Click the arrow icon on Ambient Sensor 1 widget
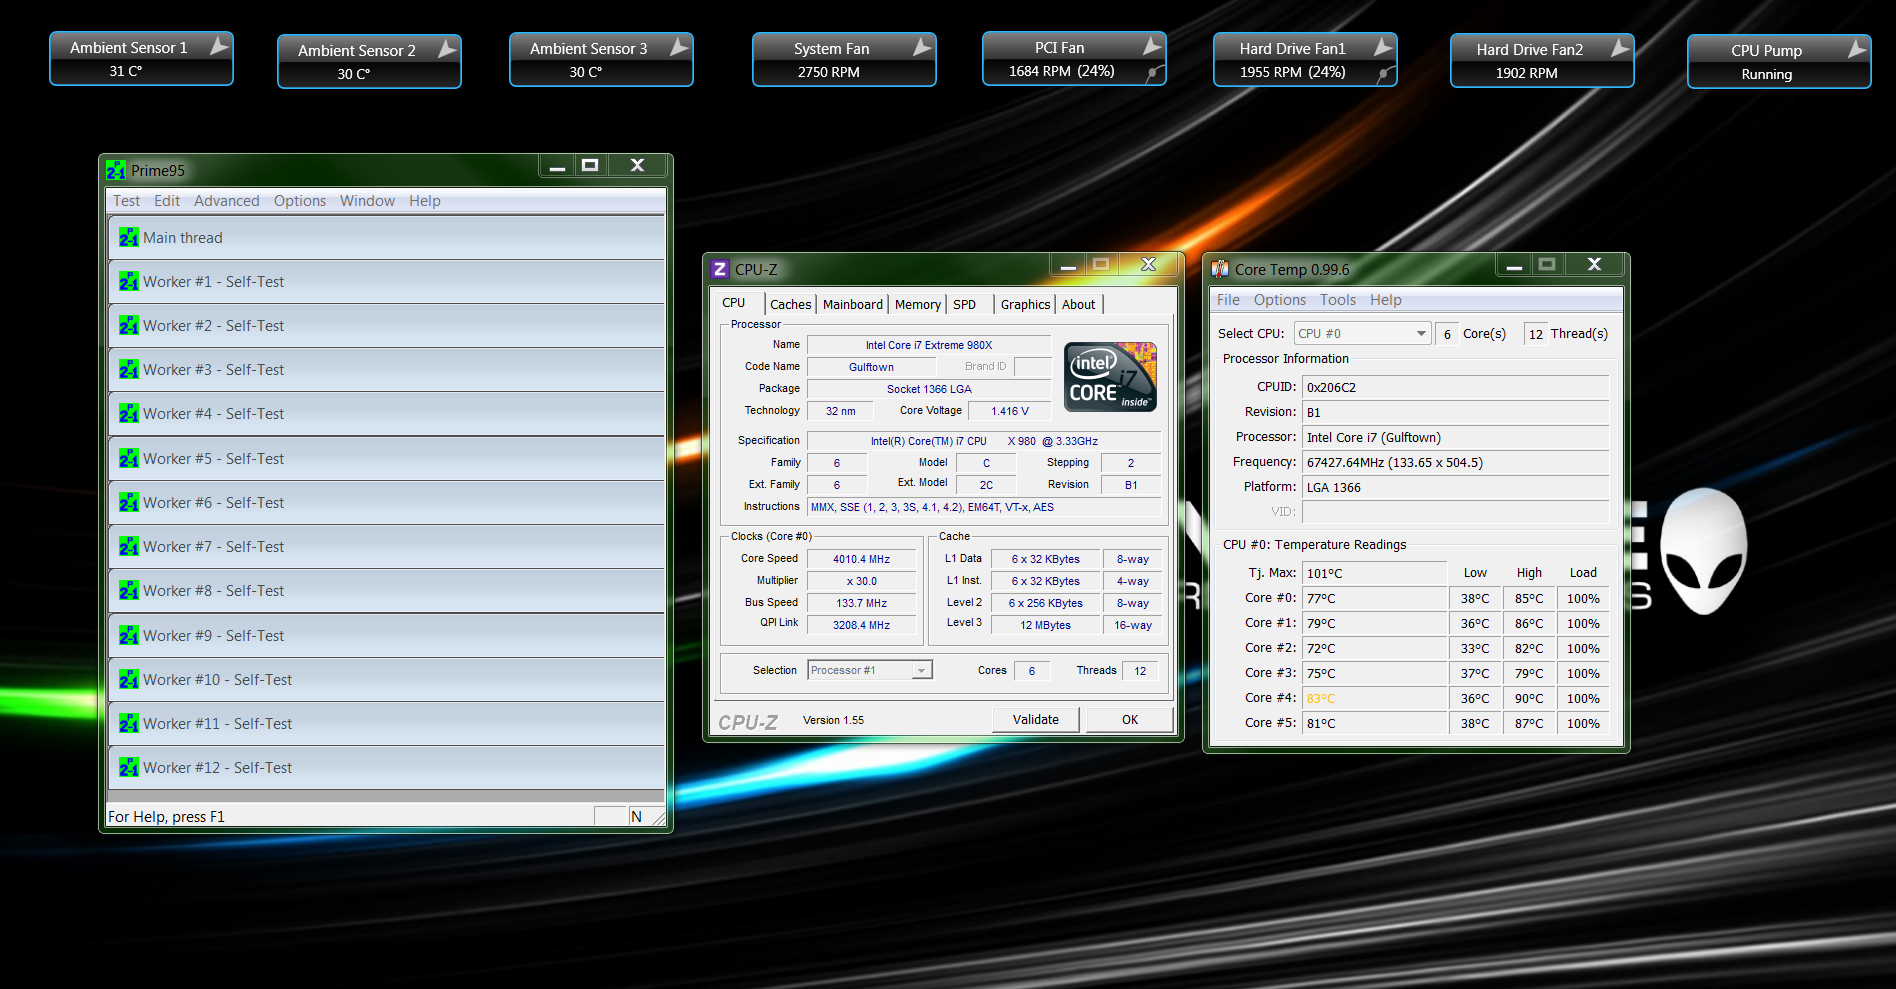1896x989 pixels. (219, 46)
